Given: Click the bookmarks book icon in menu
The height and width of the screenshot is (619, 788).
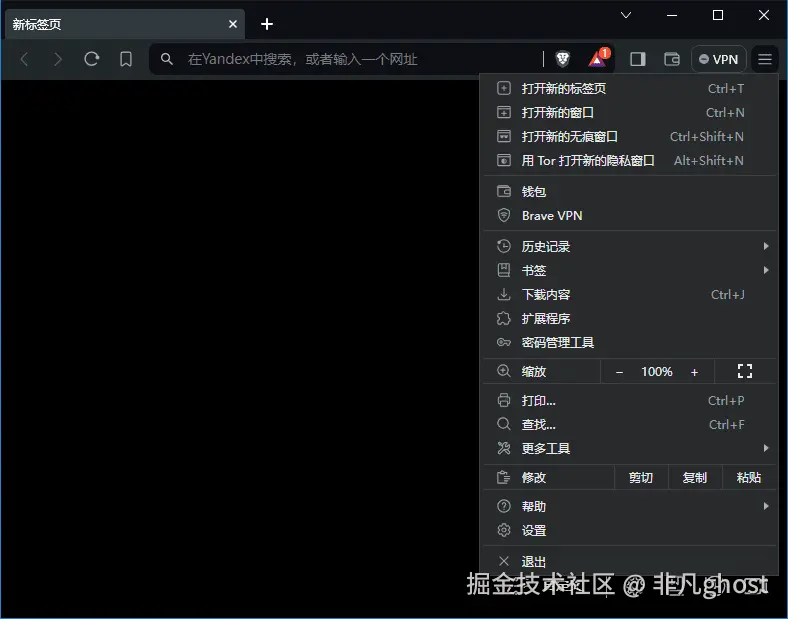Looking at the screenshot, I should coord(504,270).
